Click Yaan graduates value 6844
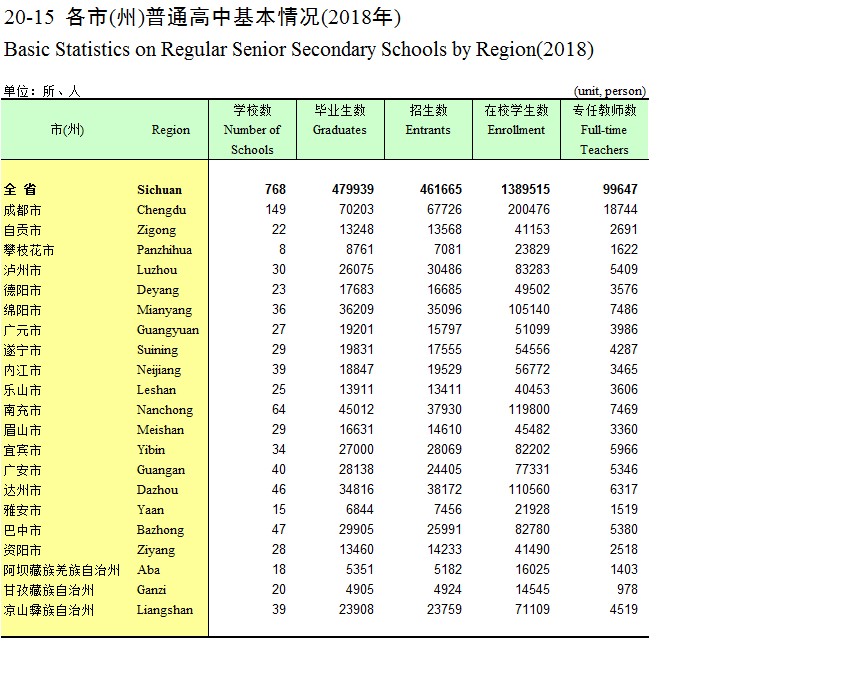Viewport: 865px width, 676px height. [360, 509]
